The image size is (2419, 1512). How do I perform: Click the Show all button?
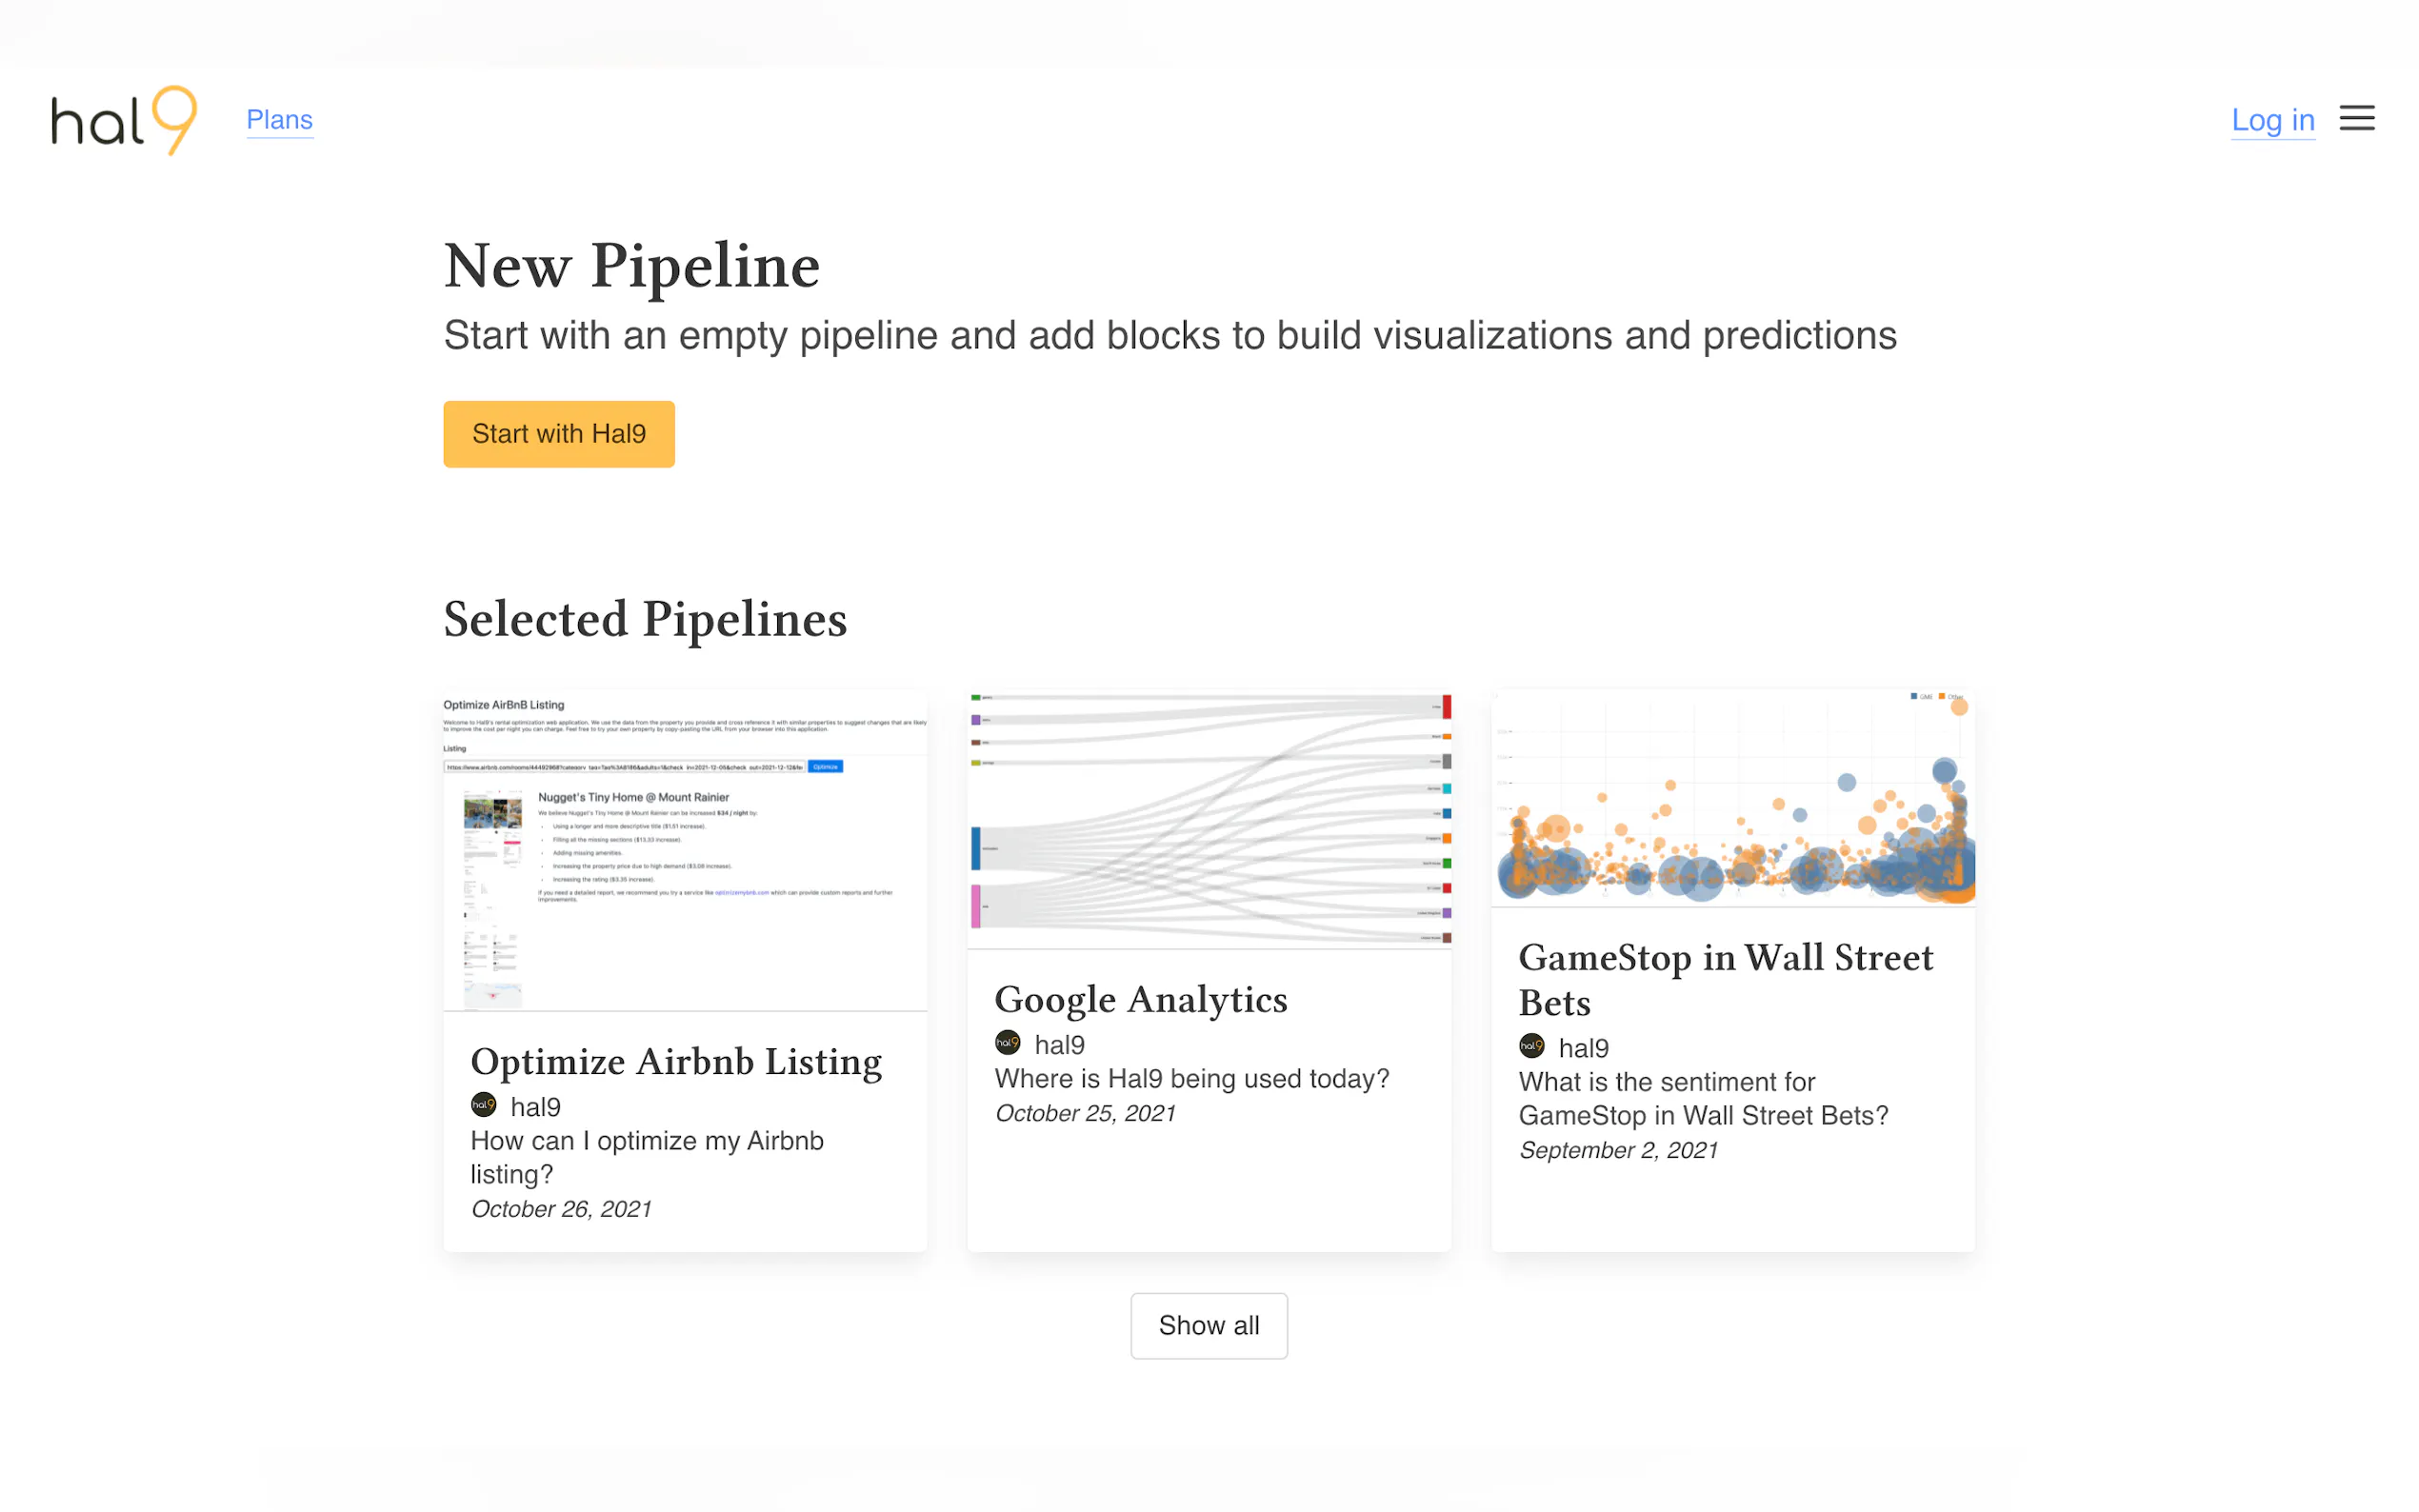coord(1208,1325)
